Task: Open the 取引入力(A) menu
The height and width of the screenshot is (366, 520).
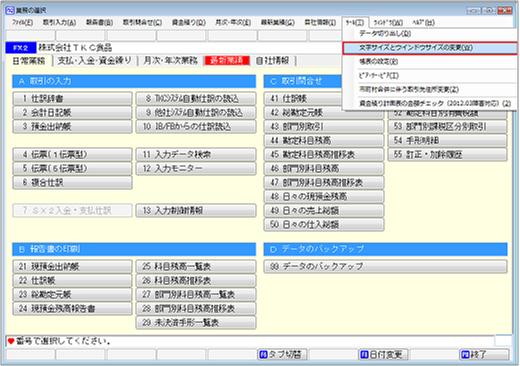Action: (59, 23)
